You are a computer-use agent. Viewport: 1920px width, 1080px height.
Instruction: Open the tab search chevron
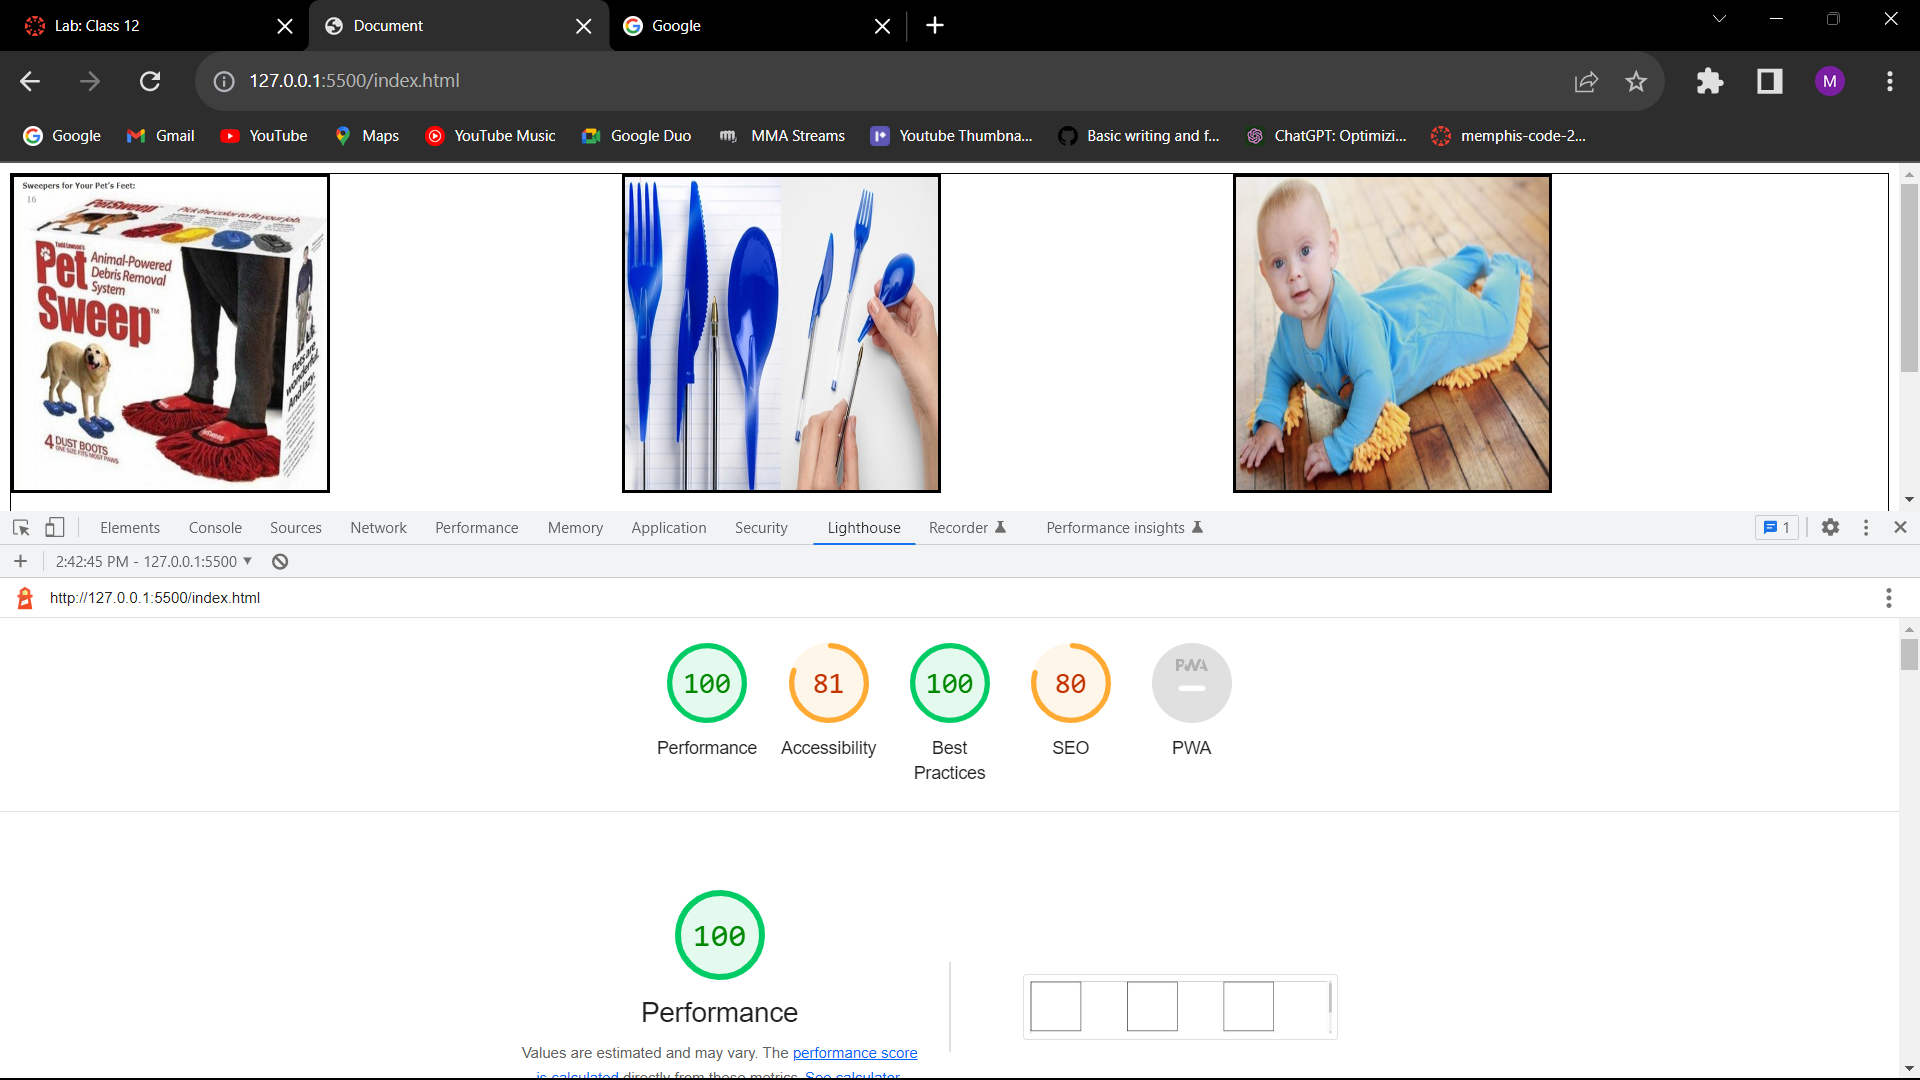pos(1719,18)
